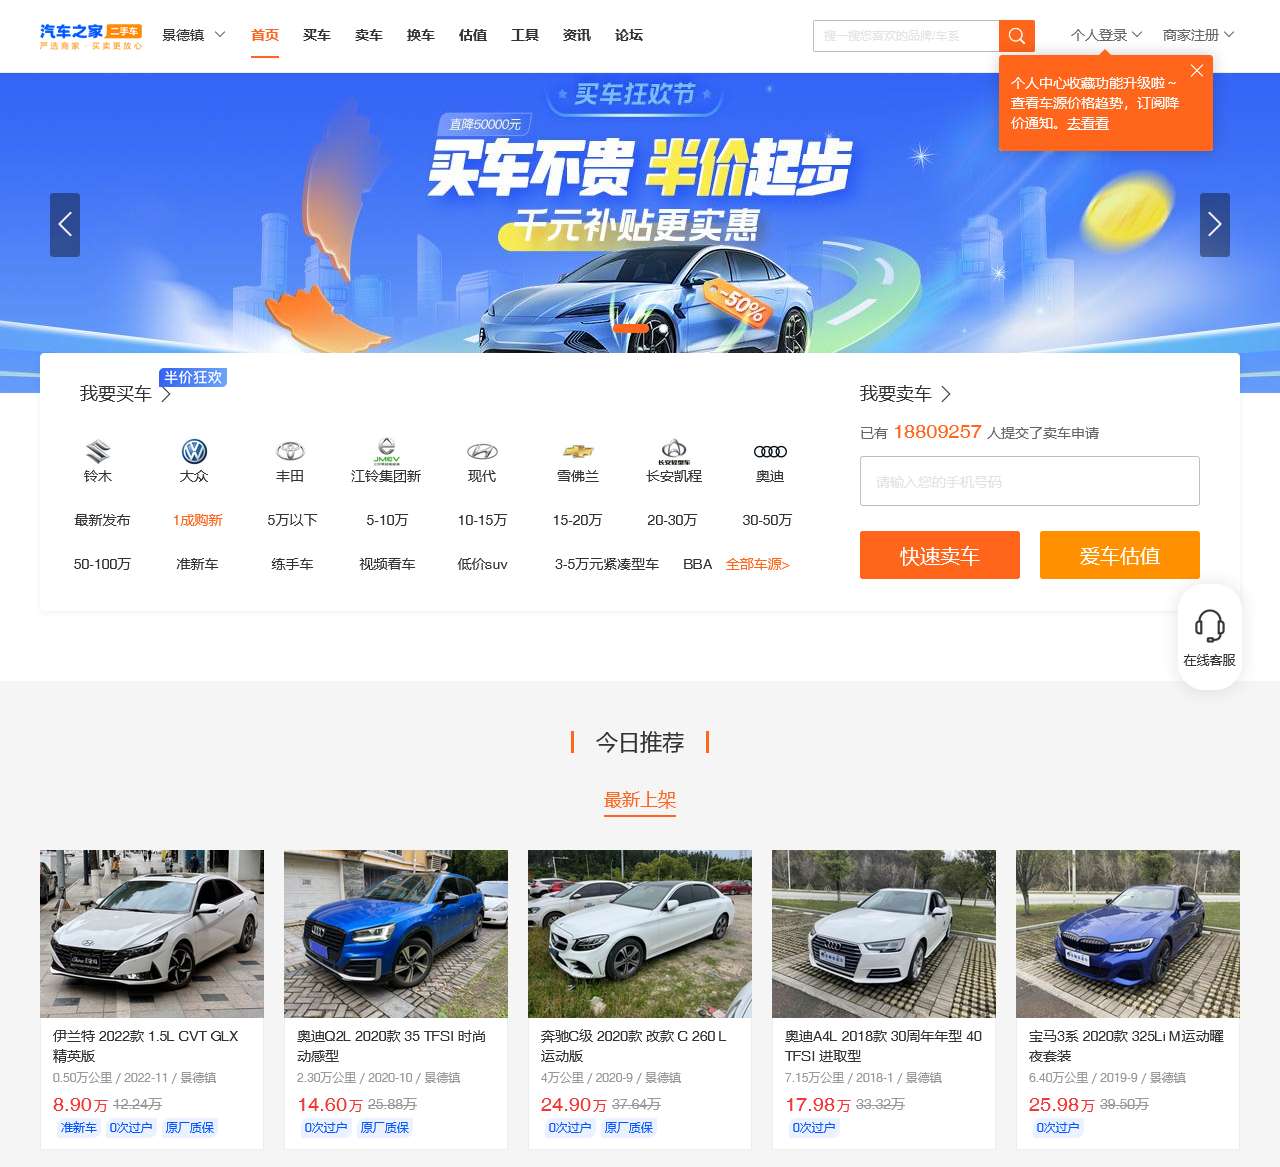This screenshot has width=1280, height=1167.
Task: Open the 奥迪Q2L 2020款 car photo
Action: [396, 934]
